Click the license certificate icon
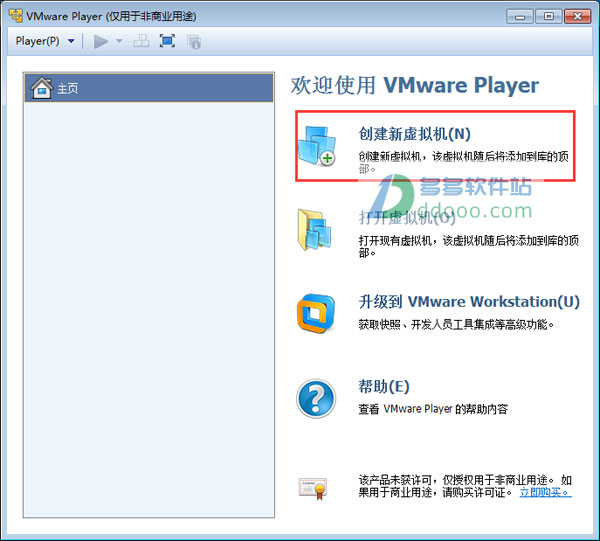The height and width of the screenshot is (541, 600). [313, 488]
